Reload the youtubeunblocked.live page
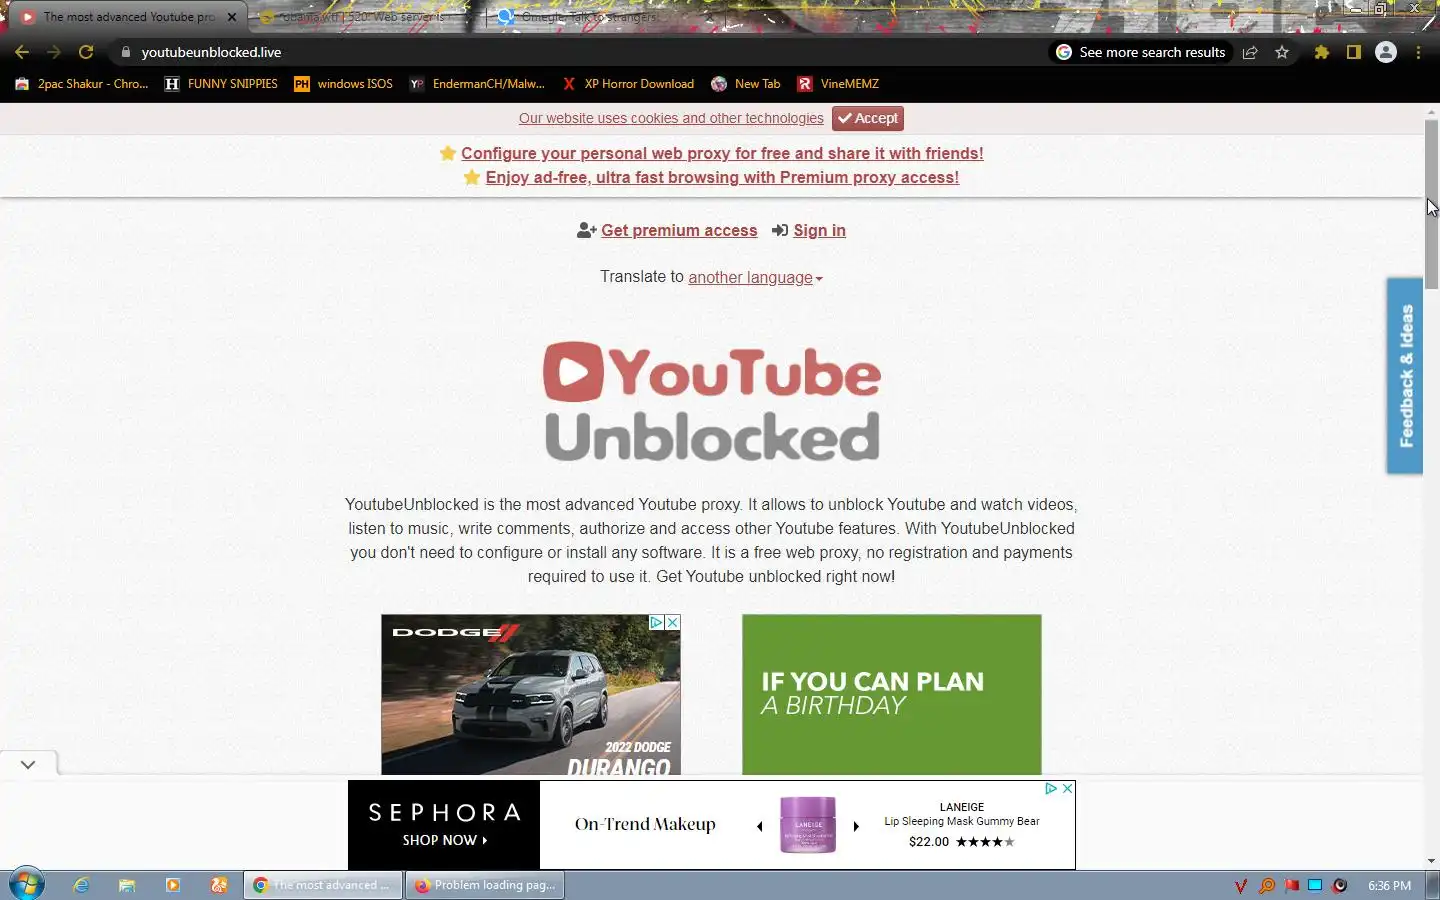The width and height of the screenshot is (1440, 900). point(86,52)
